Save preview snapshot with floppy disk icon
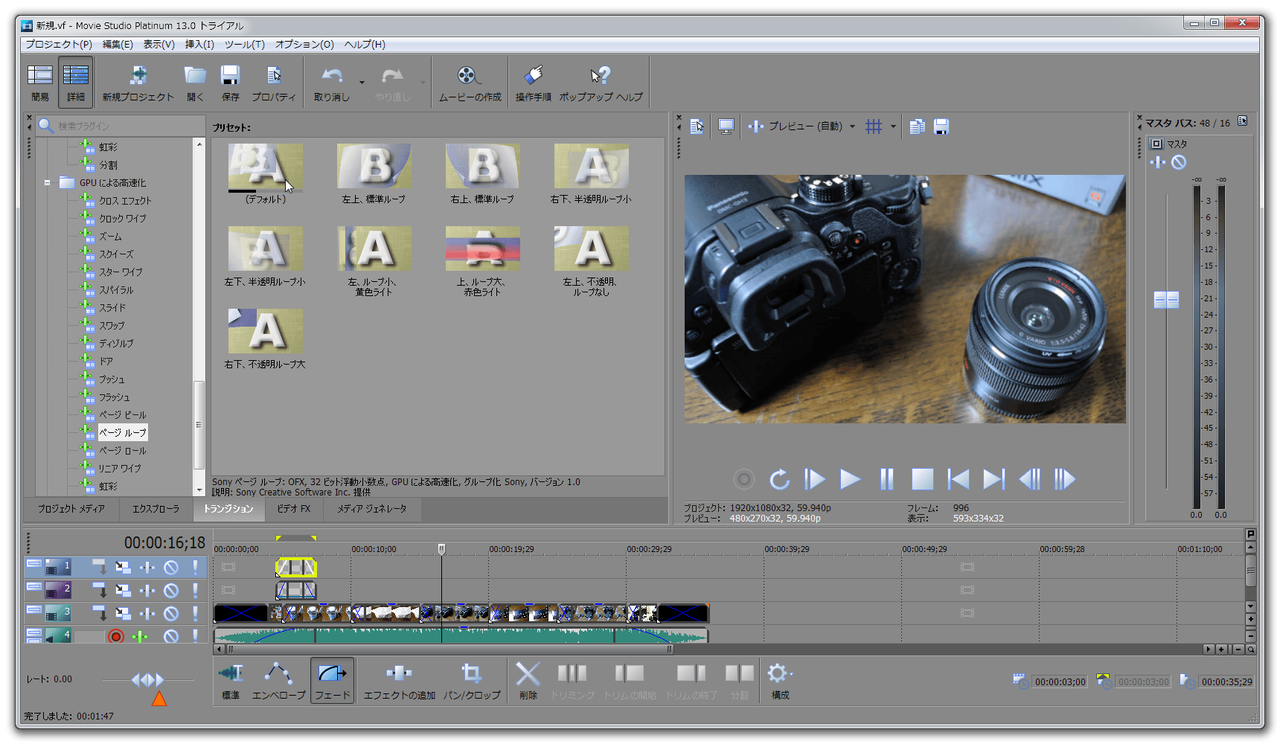The height and width of the screenshot is (744, 1280). [941, 127]
